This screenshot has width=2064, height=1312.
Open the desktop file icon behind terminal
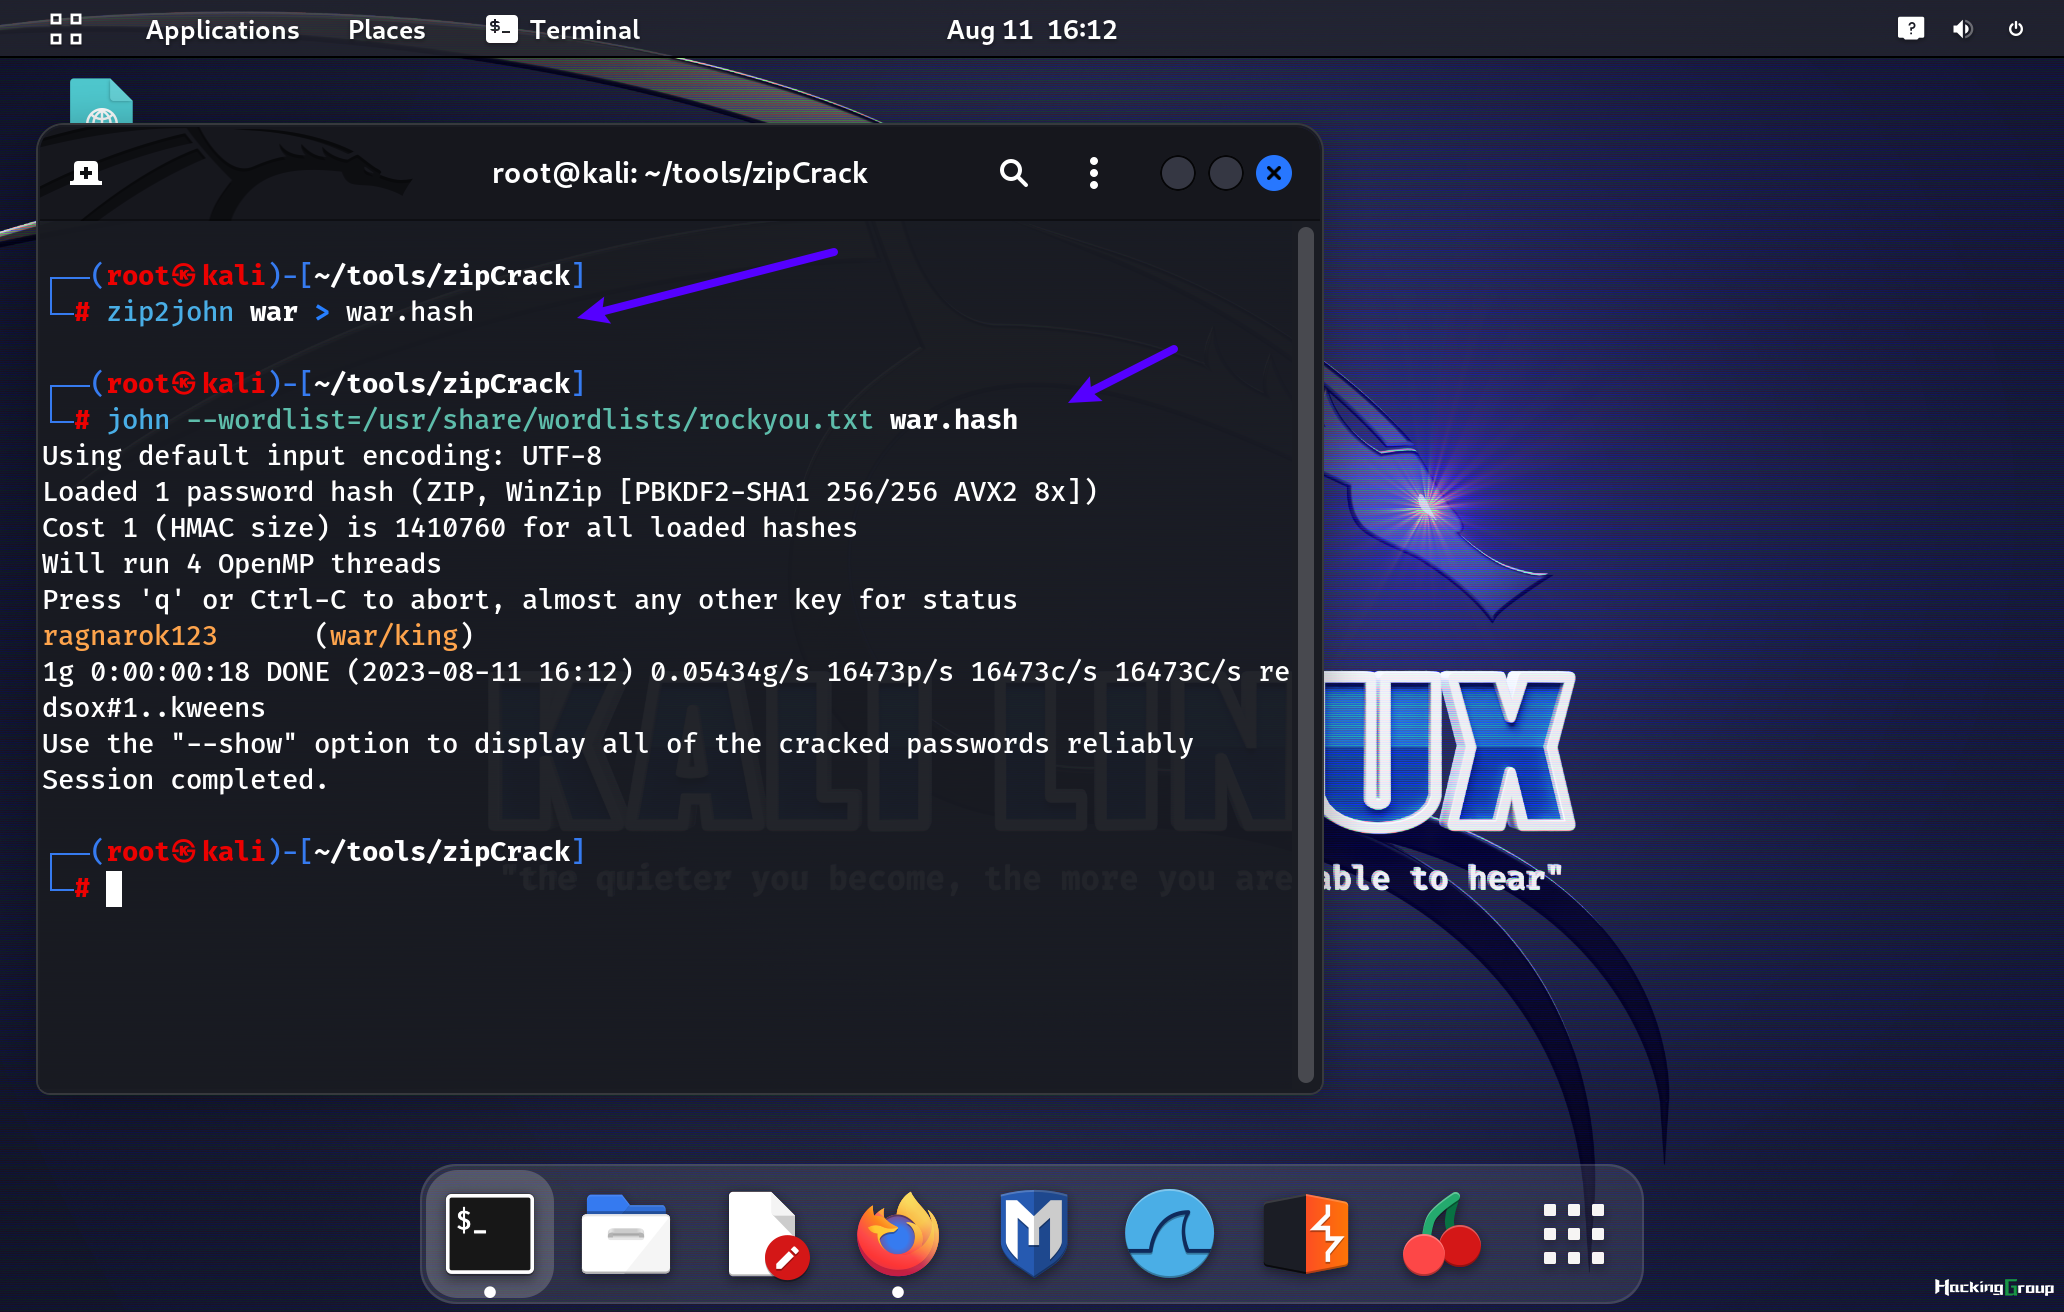click(101, 101)
